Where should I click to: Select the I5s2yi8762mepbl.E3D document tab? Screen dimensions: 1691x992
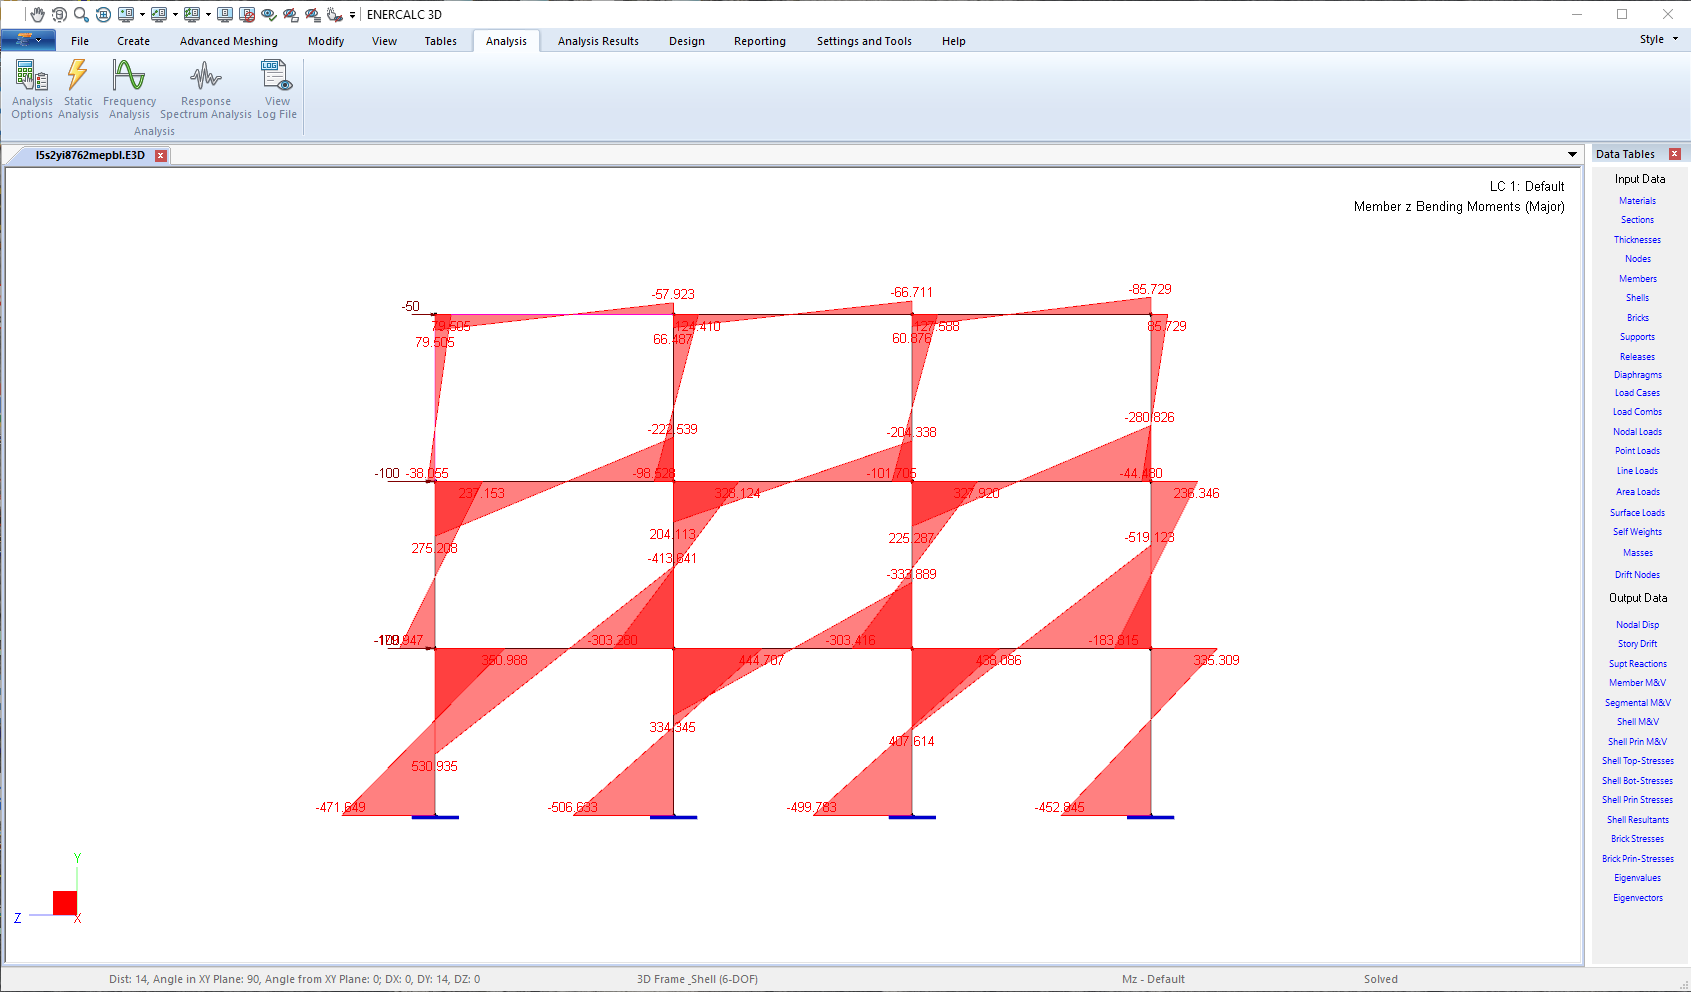click(90, 155)
